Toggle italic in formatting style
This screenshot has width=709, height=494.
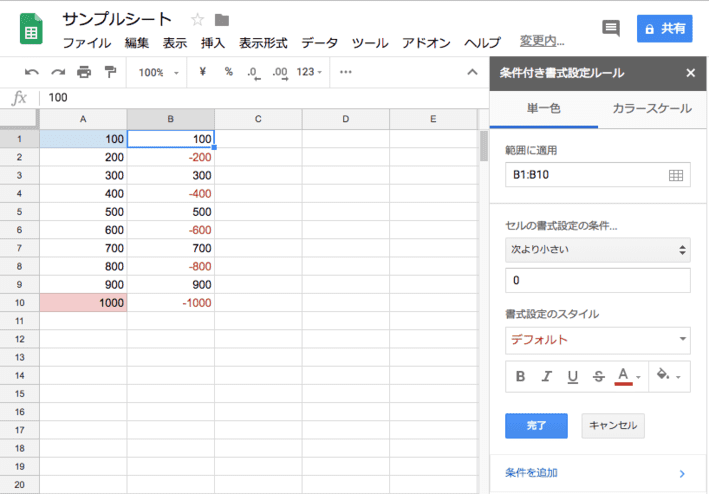tap(546, 377)
